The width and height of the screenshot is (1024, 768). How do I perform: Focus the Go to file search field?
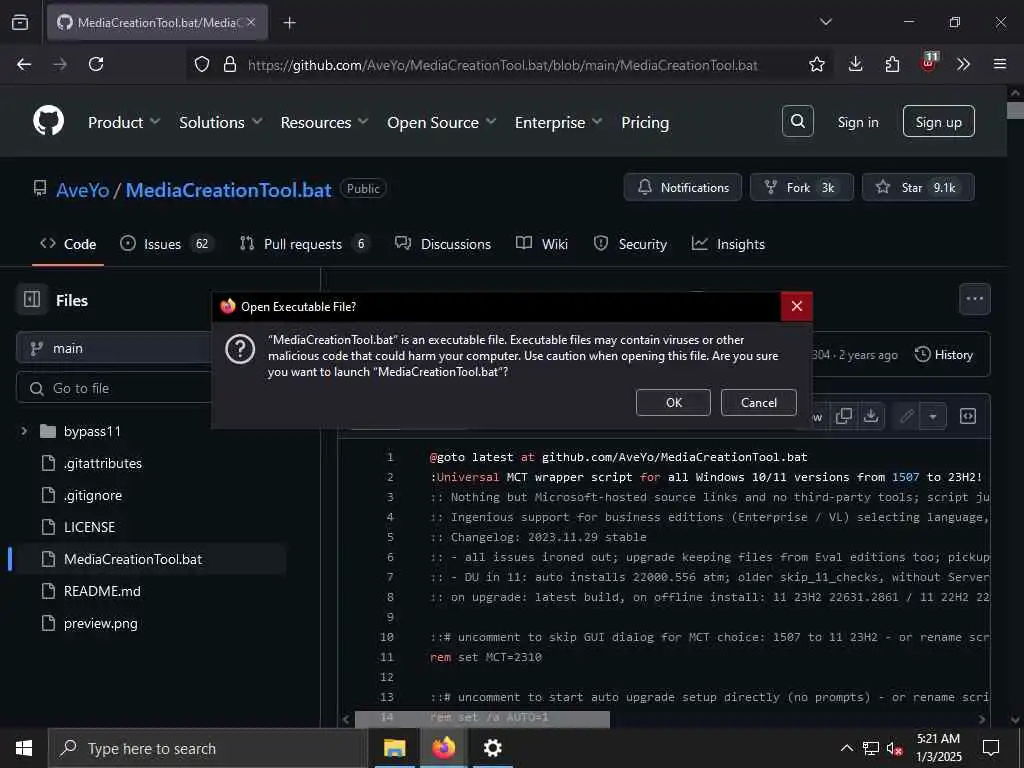(x=114, y=388)
